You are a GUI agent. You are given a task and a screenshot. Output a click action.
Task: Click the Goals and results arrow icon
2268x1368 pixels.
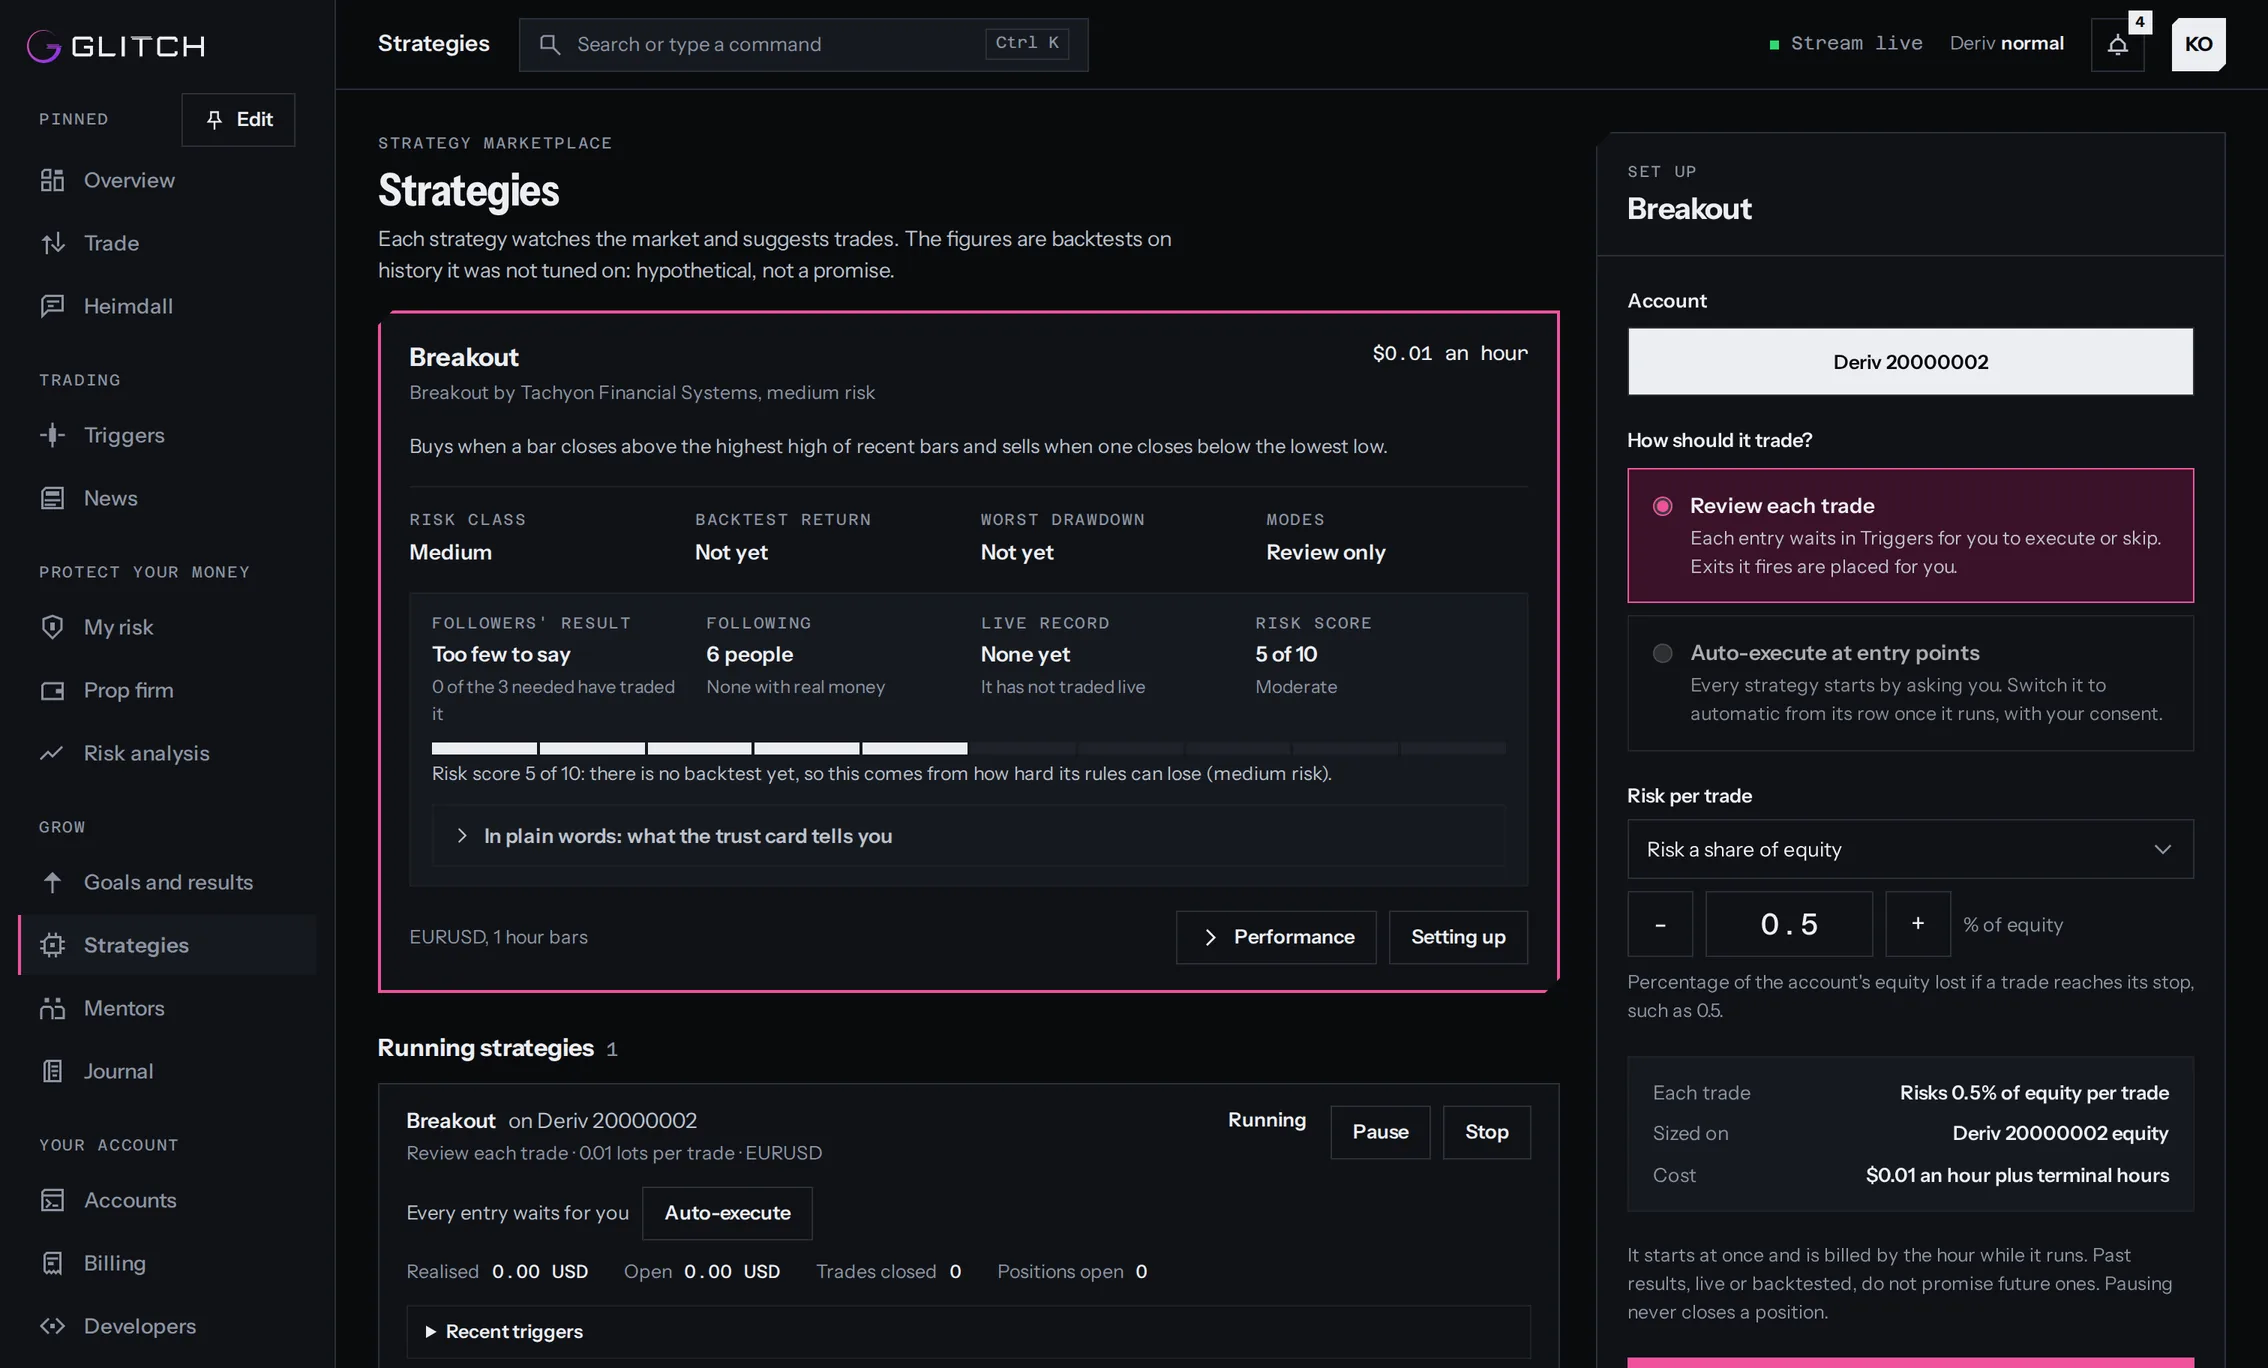coord(52,882)
